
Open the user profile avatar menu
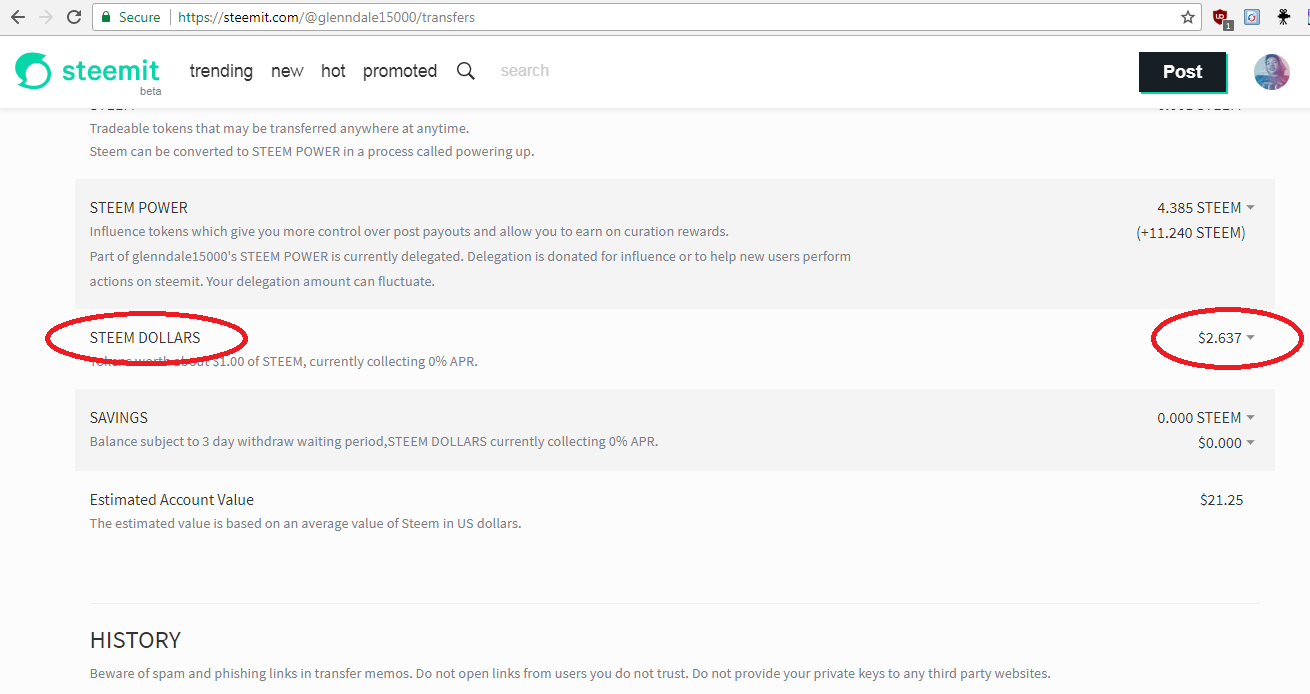tap(1272, 72)
